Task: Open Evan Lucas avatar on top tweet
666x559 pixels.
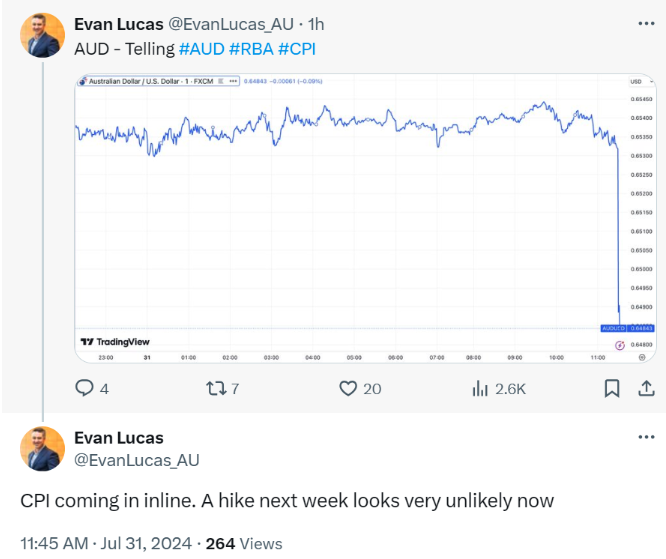Action: click(42, 35)
